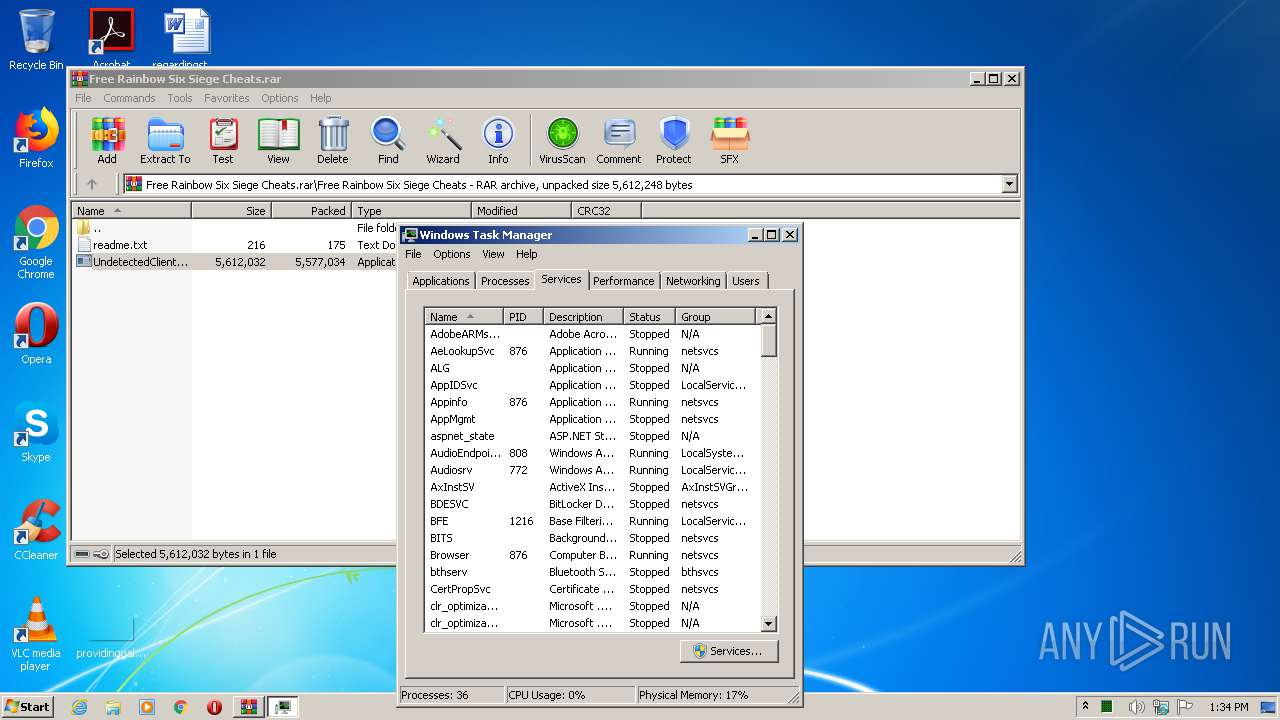Open CCleaner desktop shortcut
The width and height of the screenshot is (1280, 720).
point(36,530)
